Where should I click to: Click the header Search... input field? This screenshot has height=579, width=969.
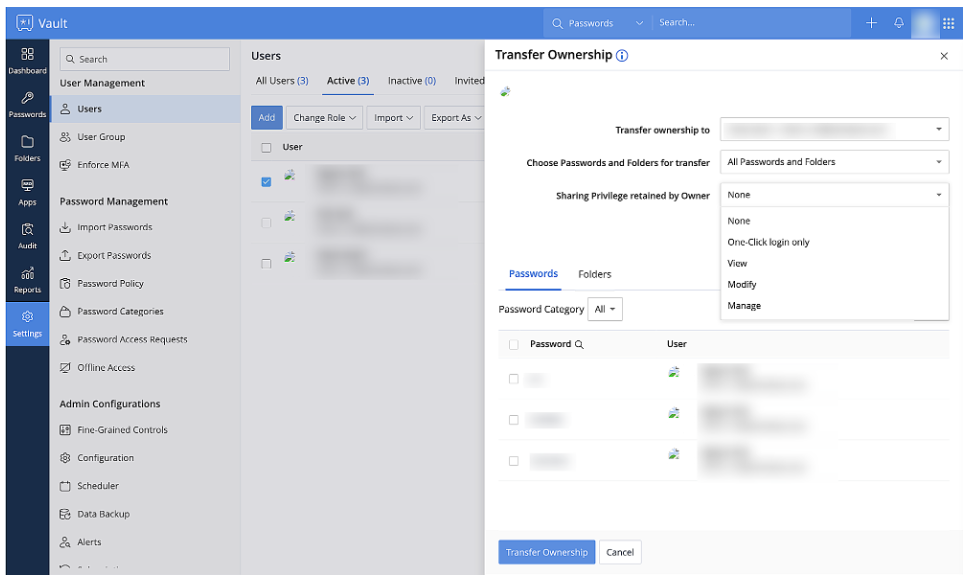751,23
